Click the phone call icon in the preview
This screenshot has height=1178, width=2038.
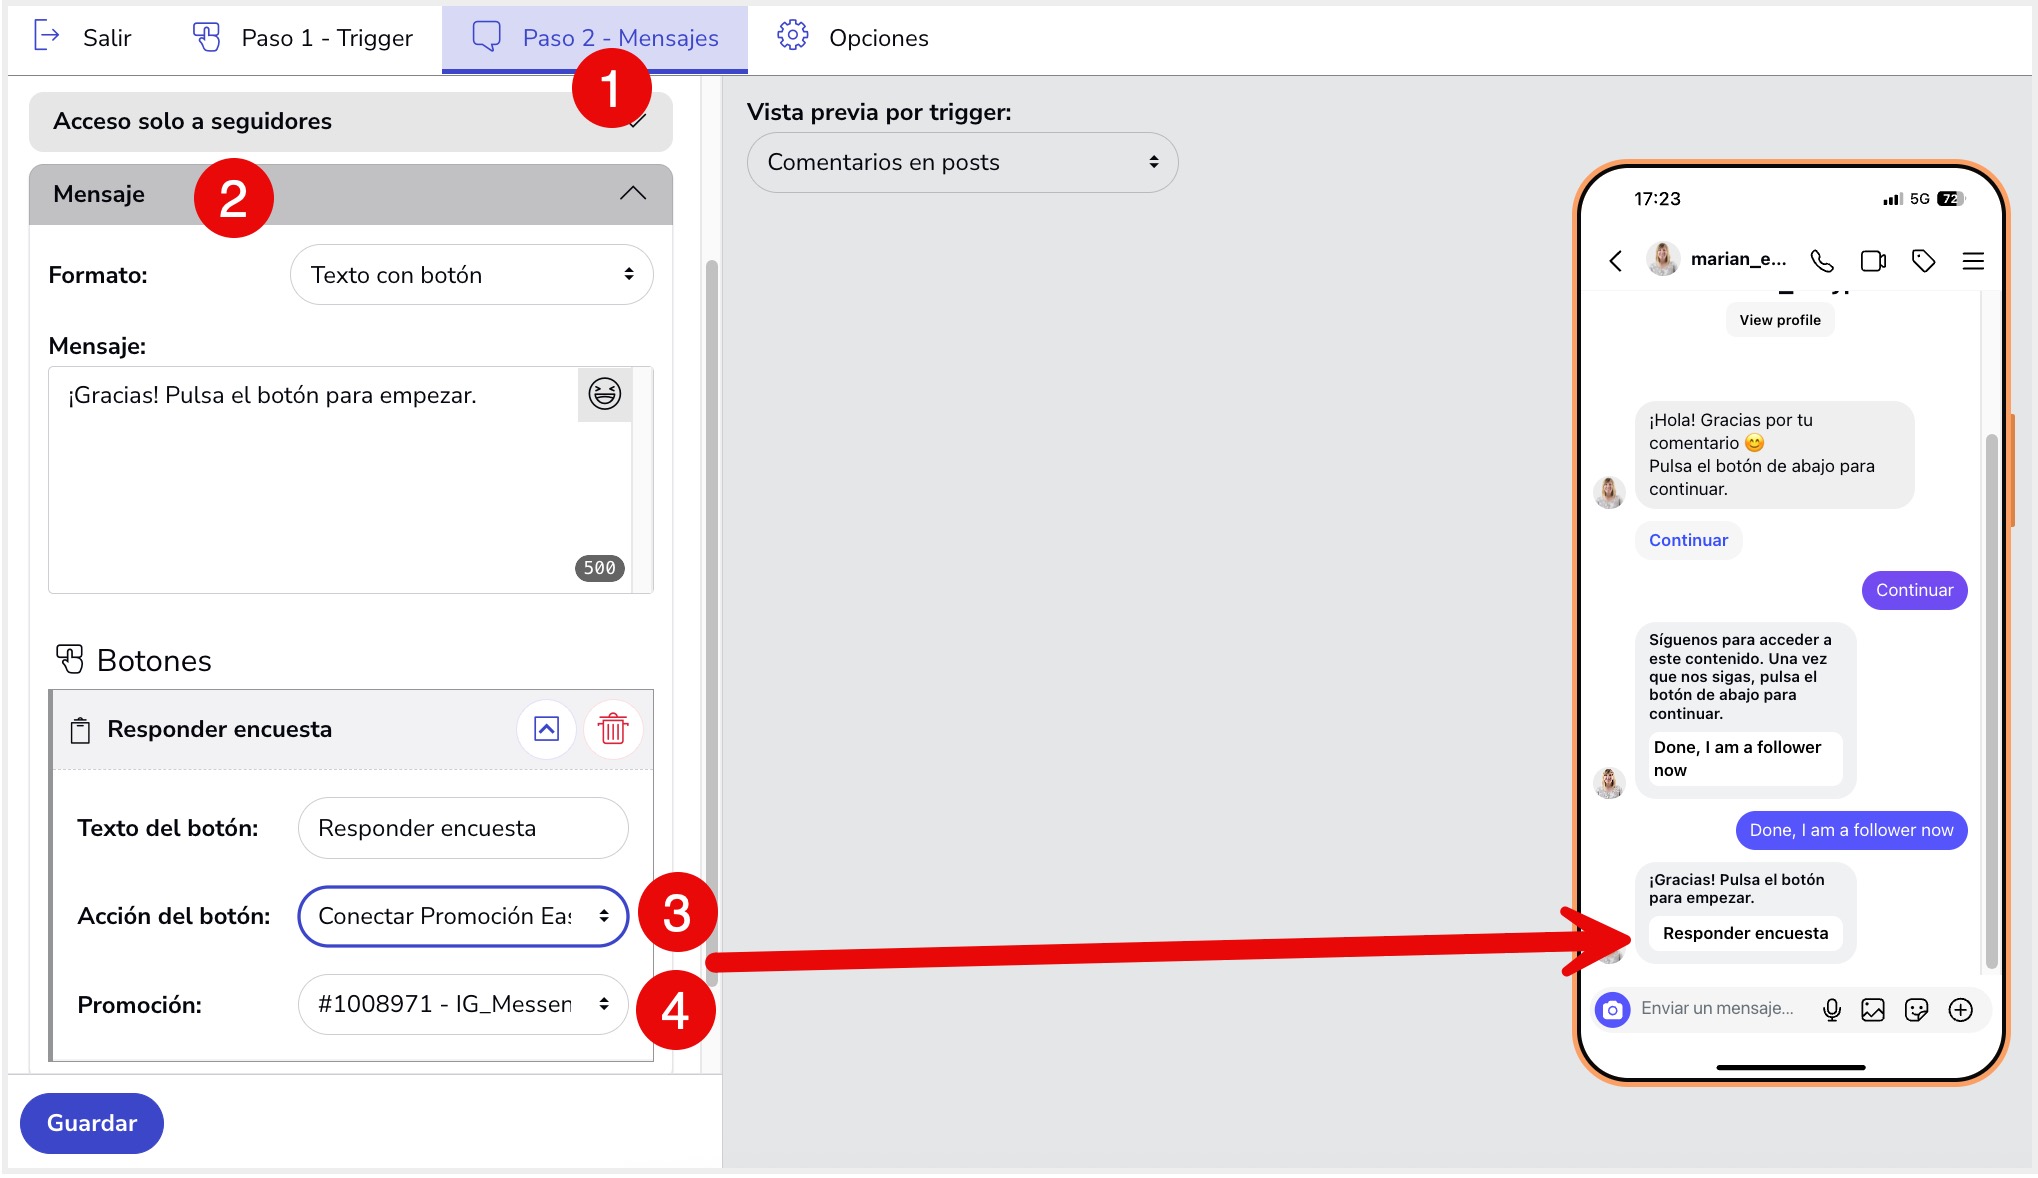(1822, 261)
